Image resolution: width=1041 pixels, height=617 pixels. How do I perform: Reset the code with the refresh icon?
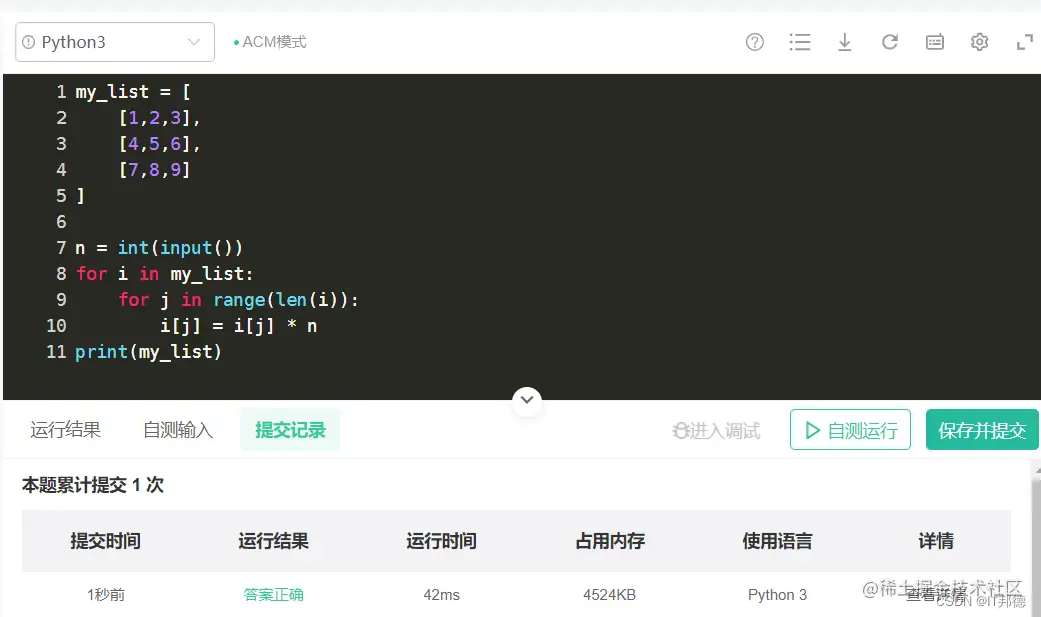pos(890,42)
